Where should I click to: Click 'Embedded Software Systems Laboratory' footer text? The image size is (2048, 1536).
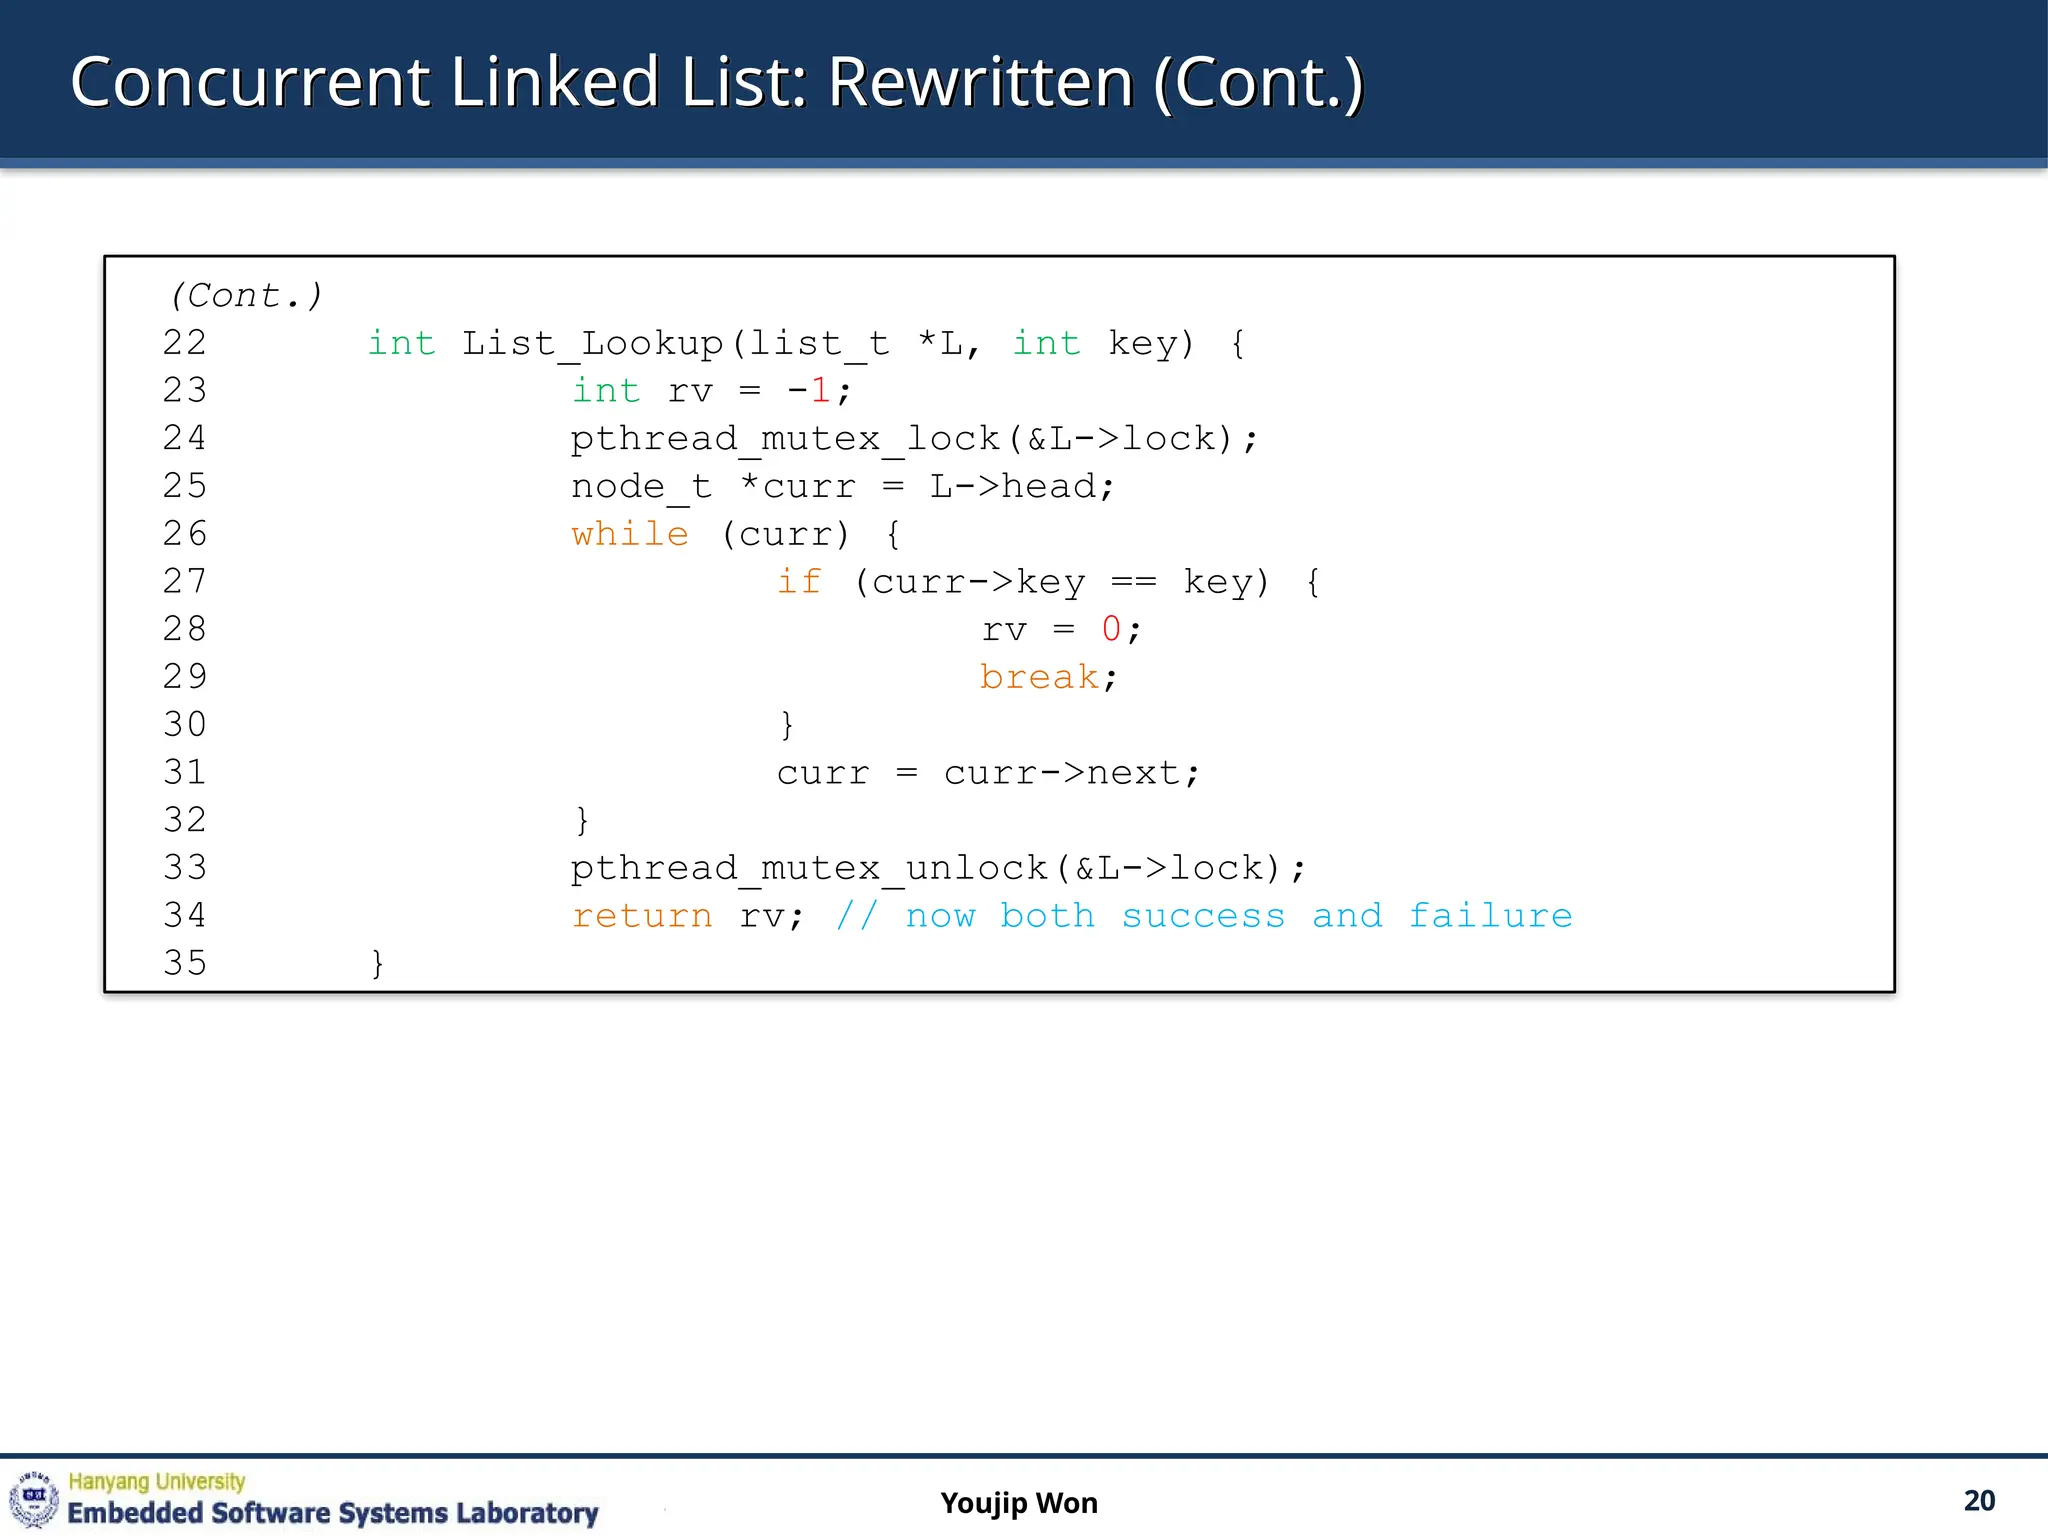(332, 1513)
